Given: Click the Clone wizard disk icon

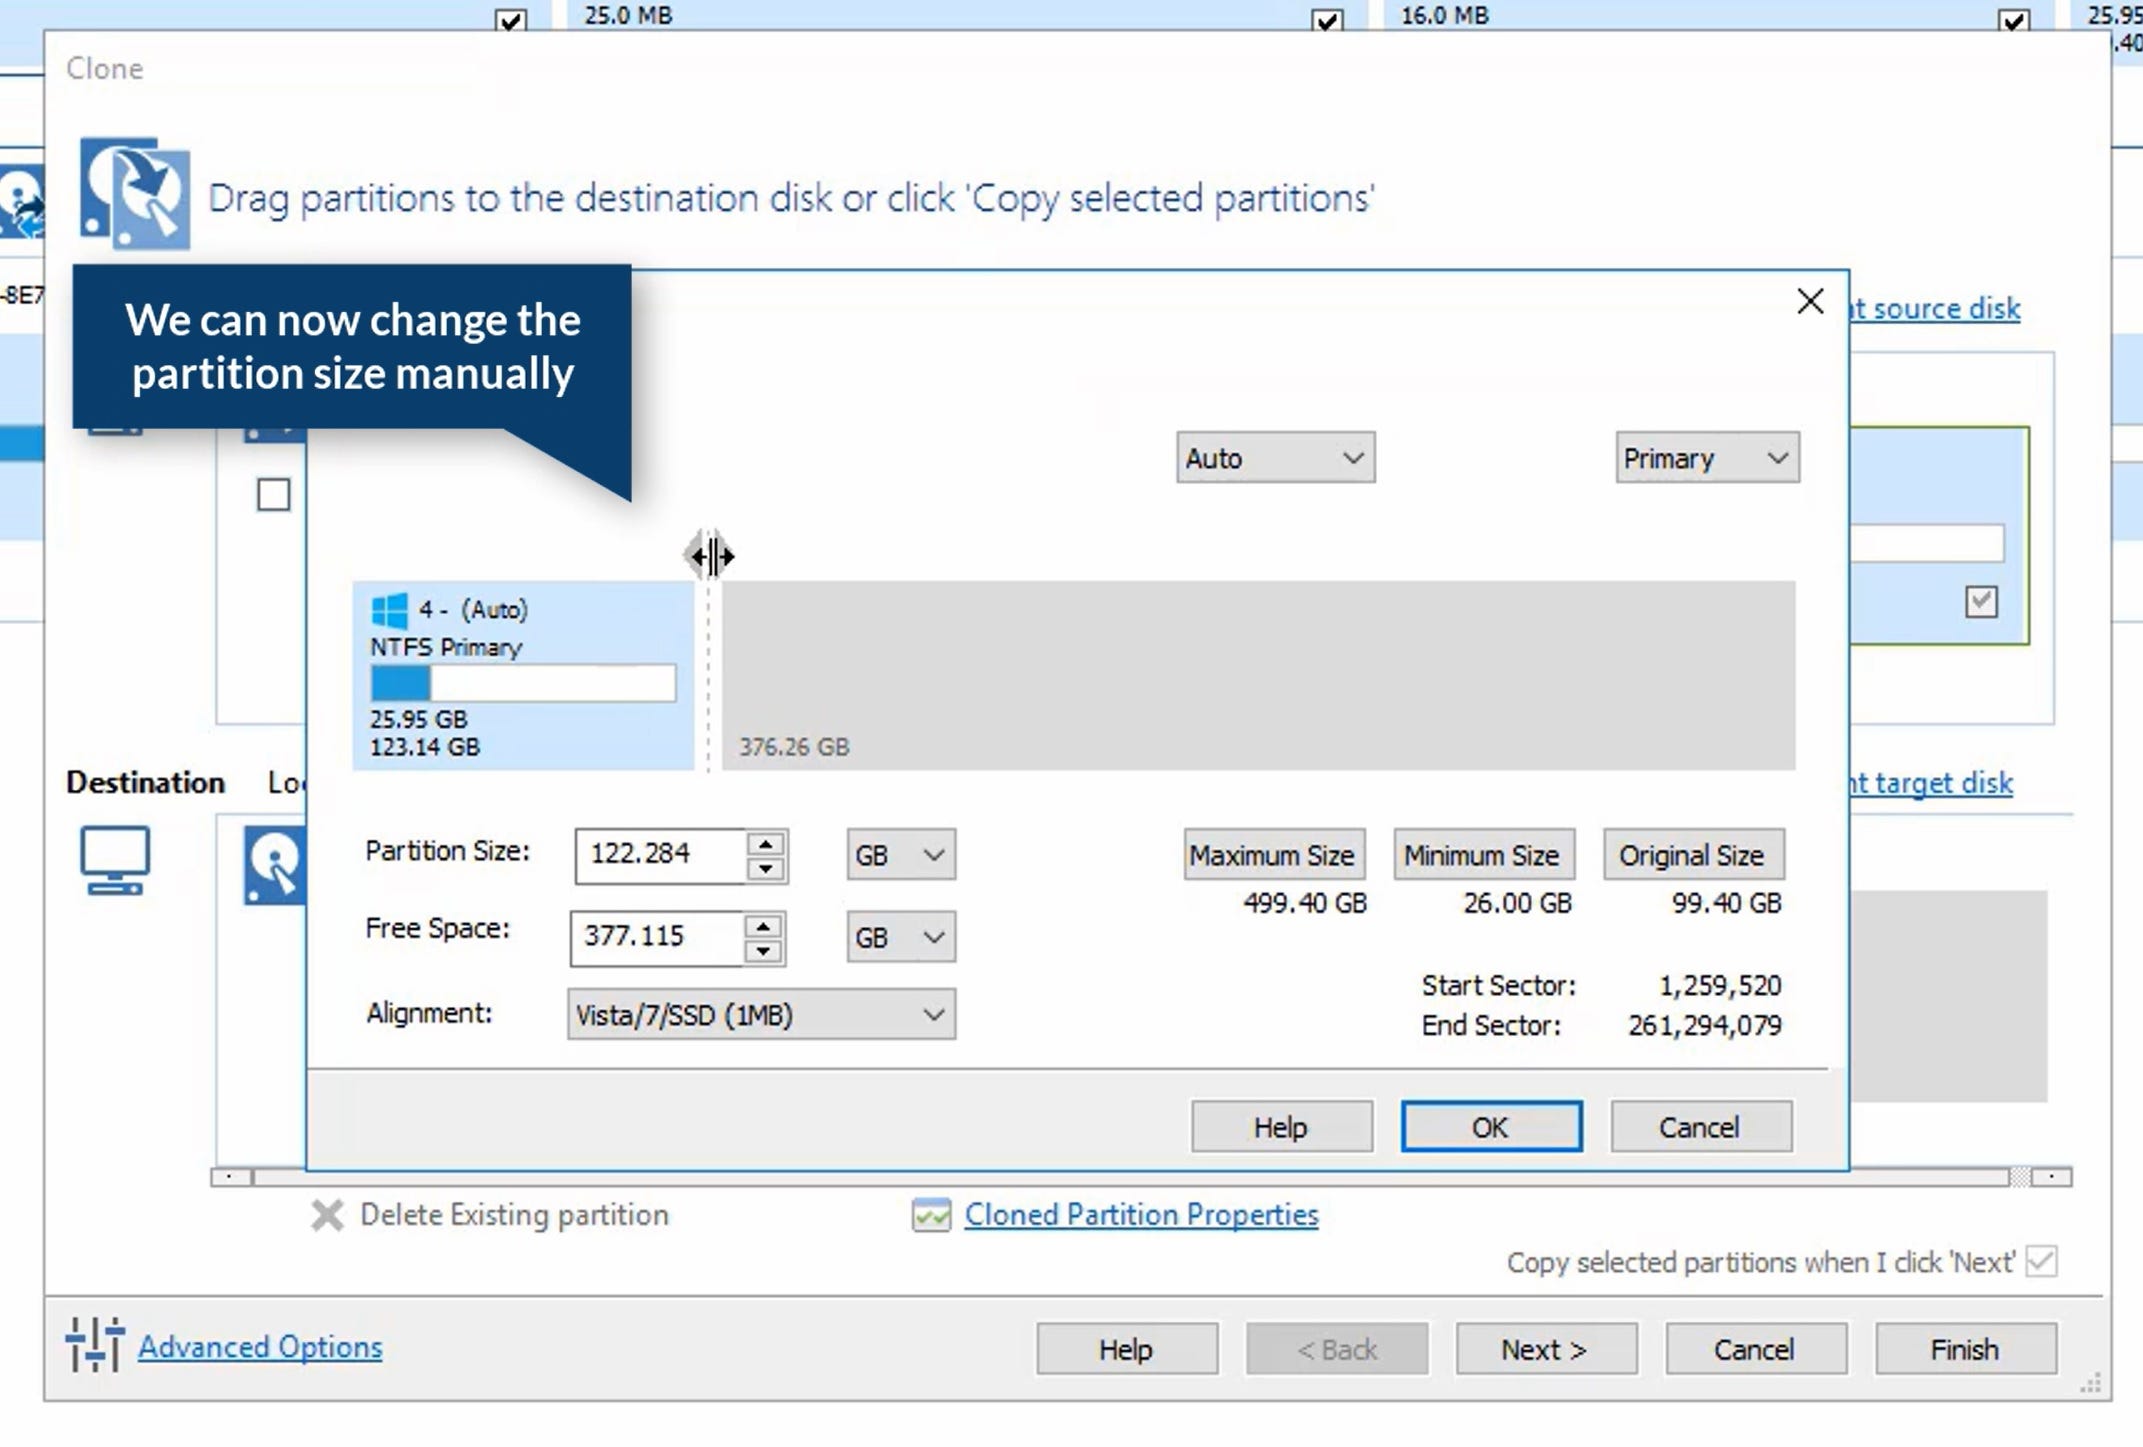Looking at the screenshot, I should (135, 193).
